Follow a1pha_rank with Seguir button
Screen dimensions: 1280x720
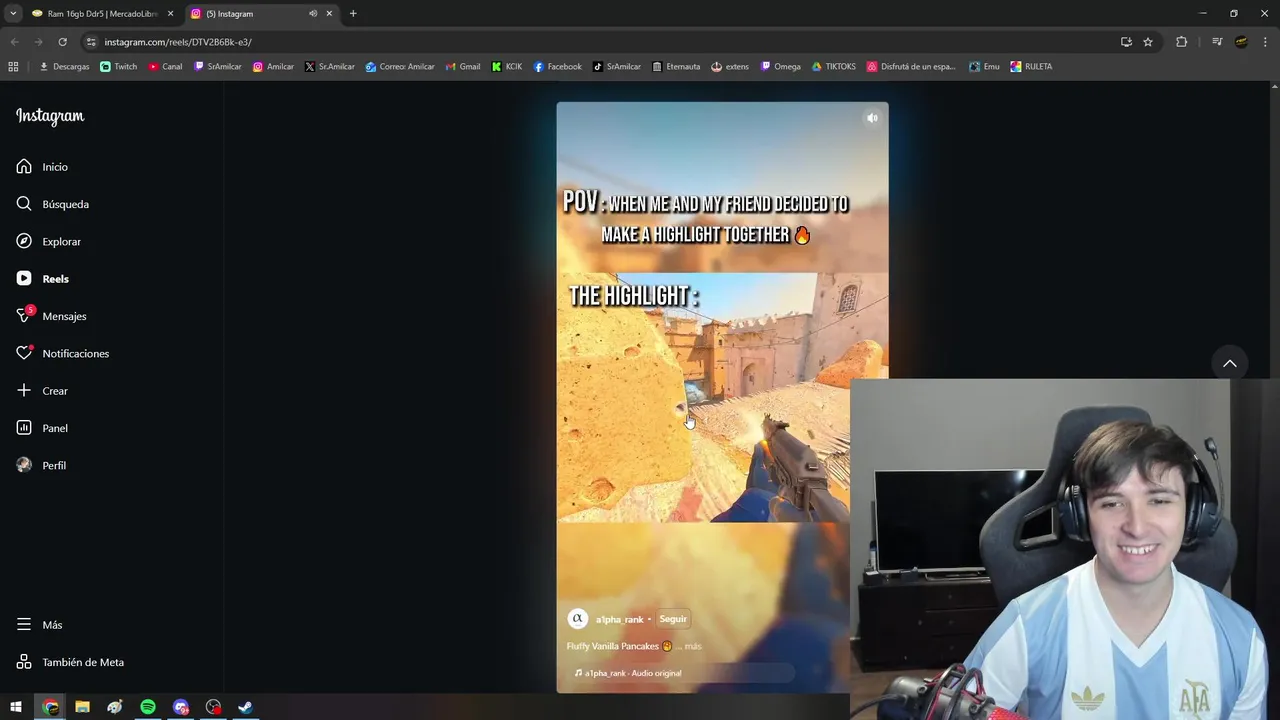673,619
